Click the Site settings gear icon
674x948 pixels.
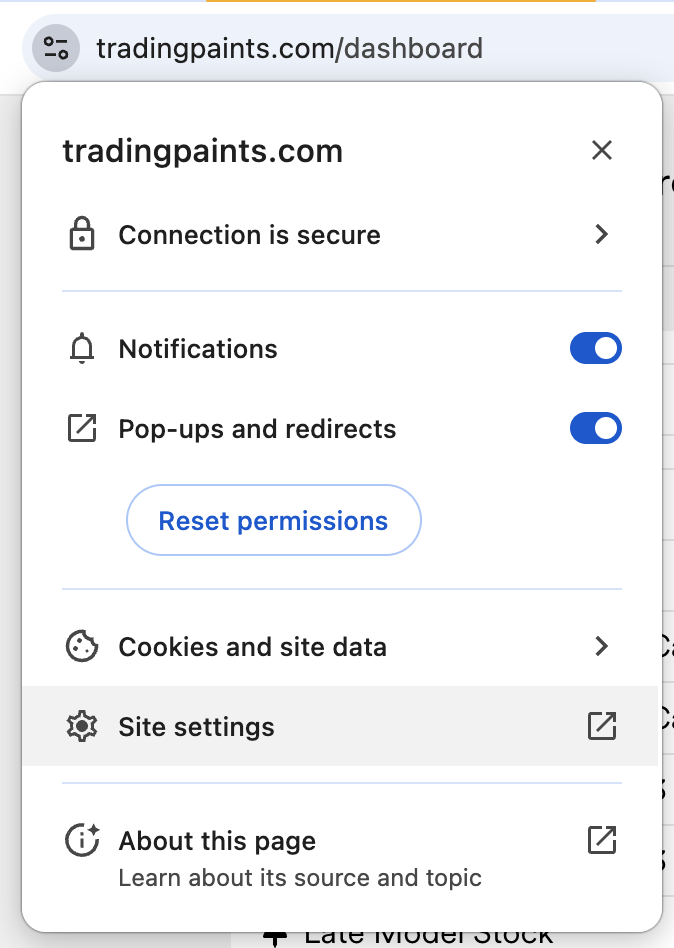pyautogui.click(x=81, y=727)
